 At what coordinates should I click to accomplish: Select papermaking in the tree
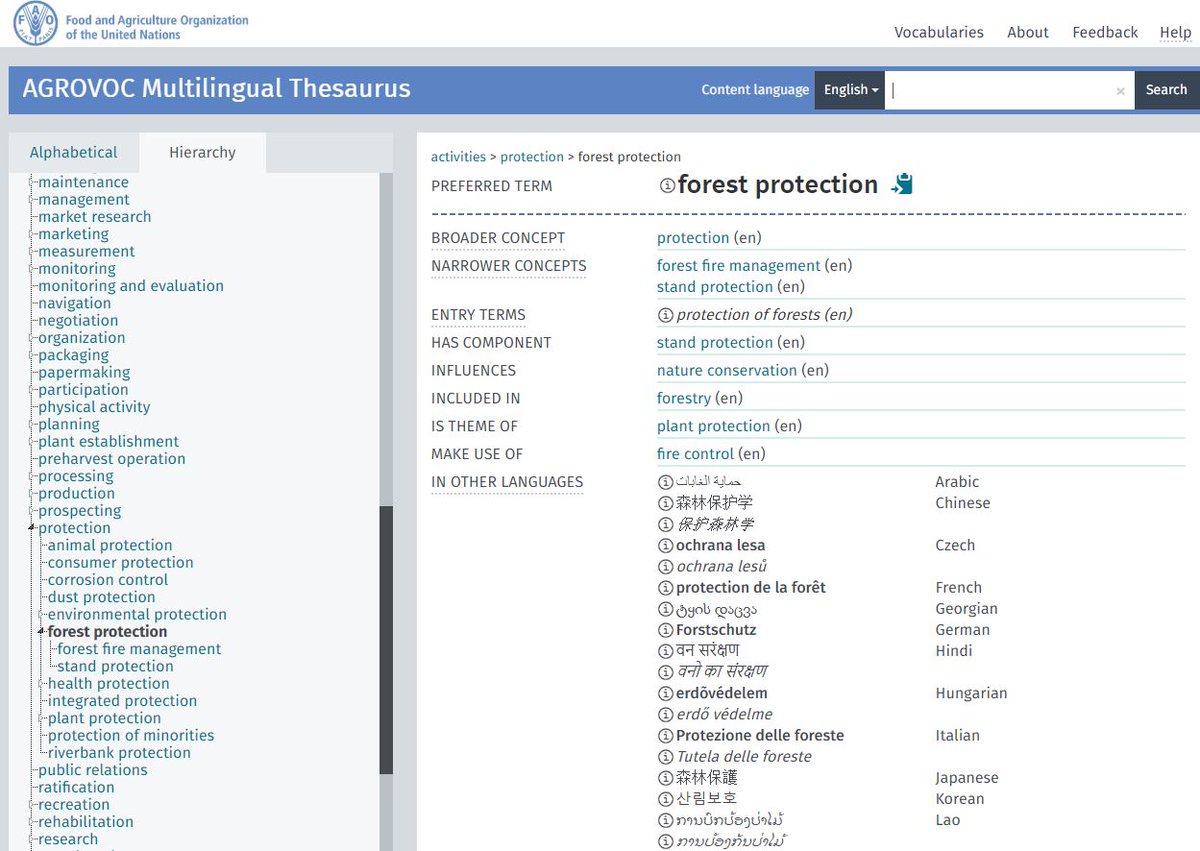point(84,373)
